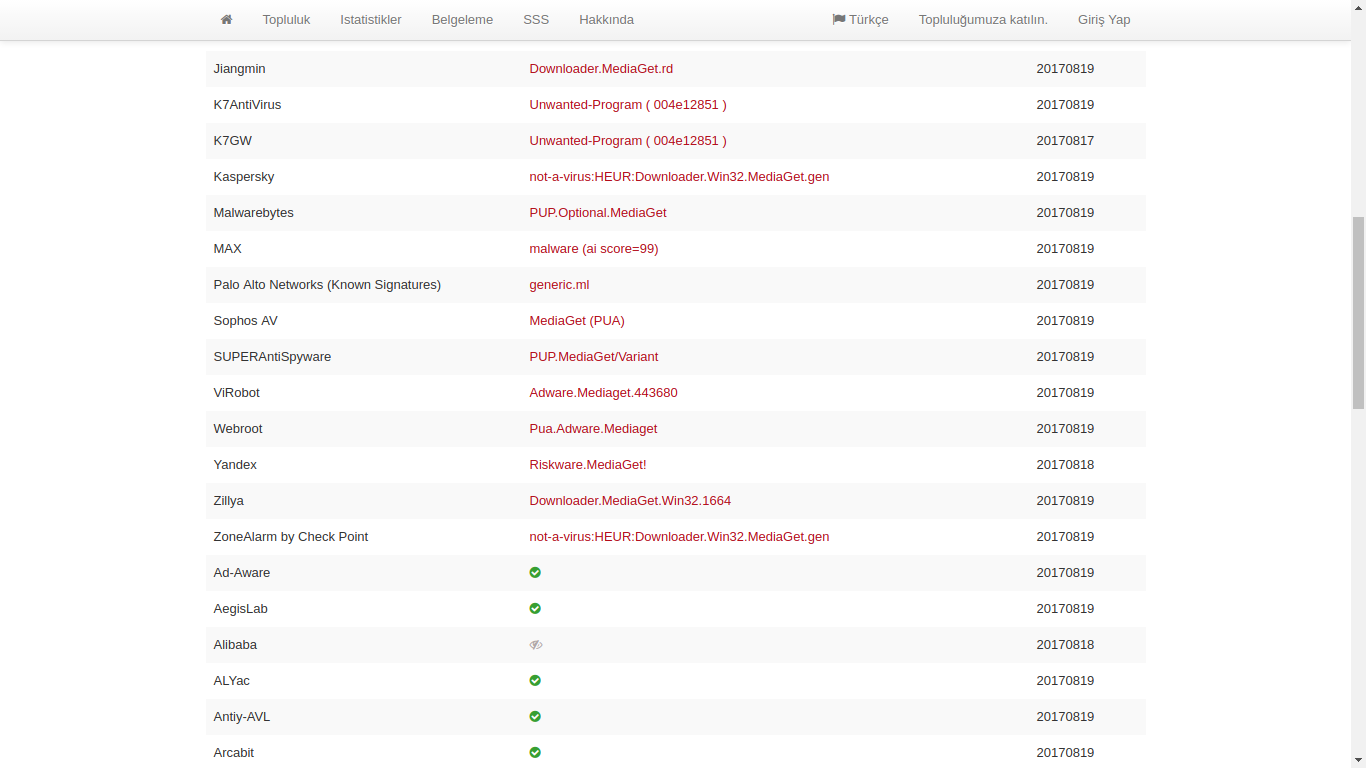1366x768 pixels.
Task: Click K7AntiVirus Unwanted-Program detection
Action: pyautogui.click(x=628, y=105)
